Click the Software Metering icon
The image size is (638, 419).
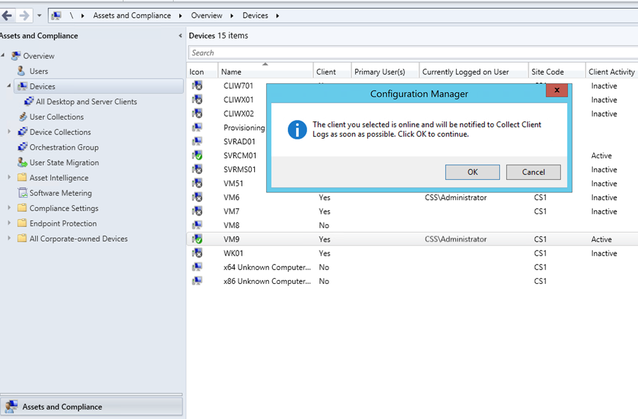(x=23, y=193)
